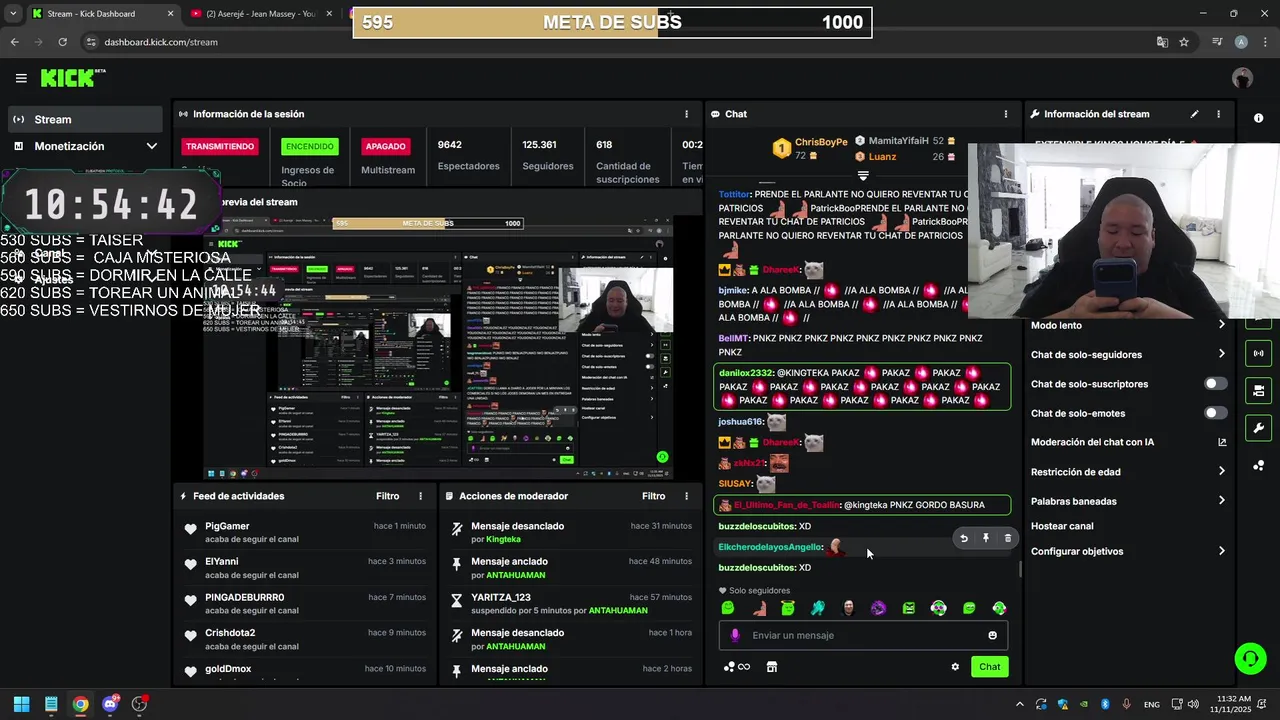Open Filtro in Feed de actividades
The image size is (1280, 720).
tap(387, 496)
